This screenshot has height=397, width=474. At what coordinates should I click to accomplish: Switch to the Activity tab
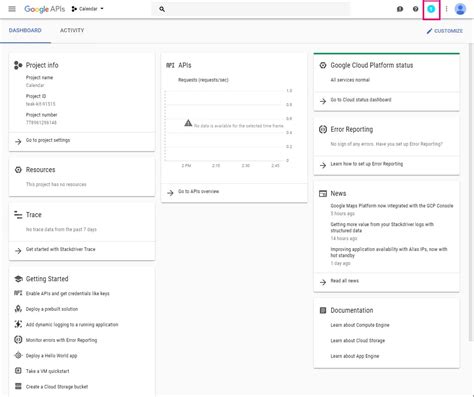coord(72,30)
